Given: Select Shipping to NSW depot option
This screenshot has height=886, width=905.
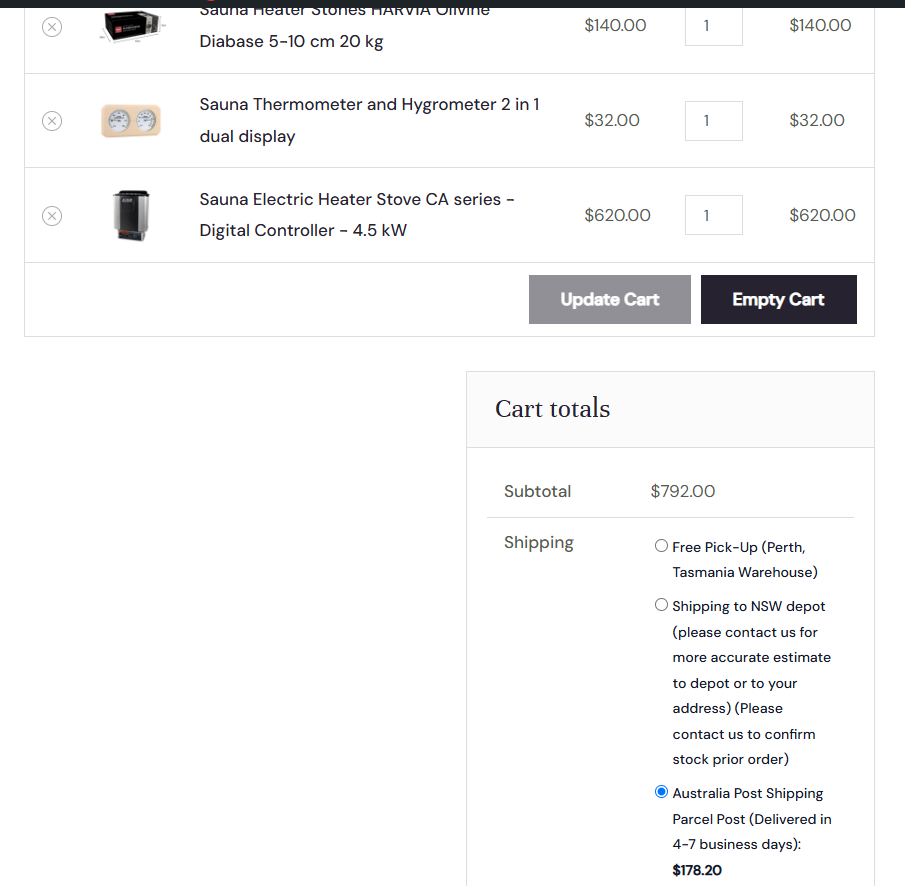Looking at the screenshot, I should [661, 604].
